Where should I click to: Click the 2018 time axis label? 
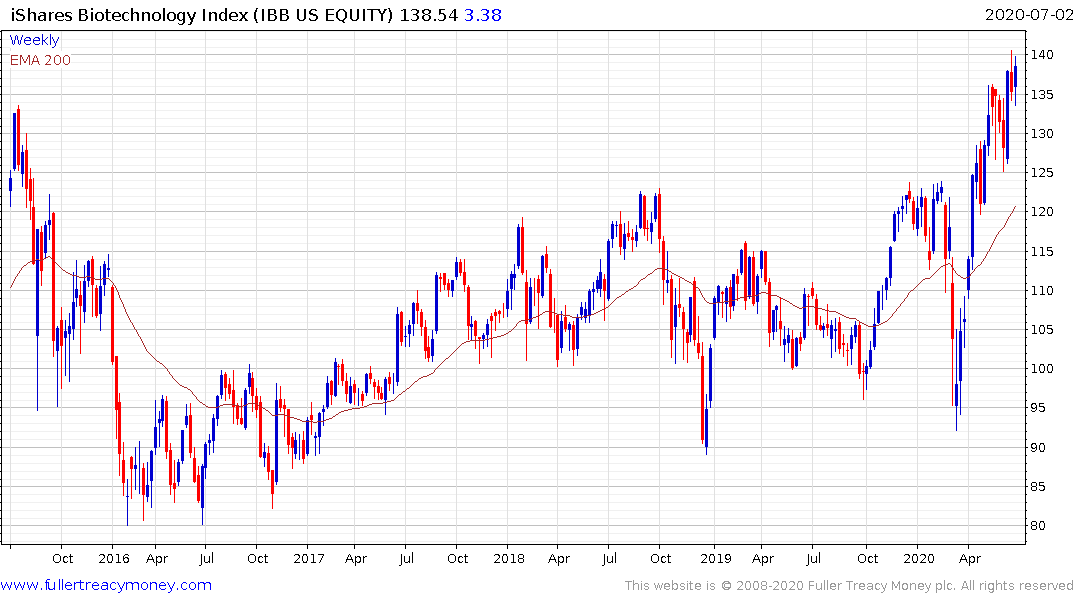(509, 558)
